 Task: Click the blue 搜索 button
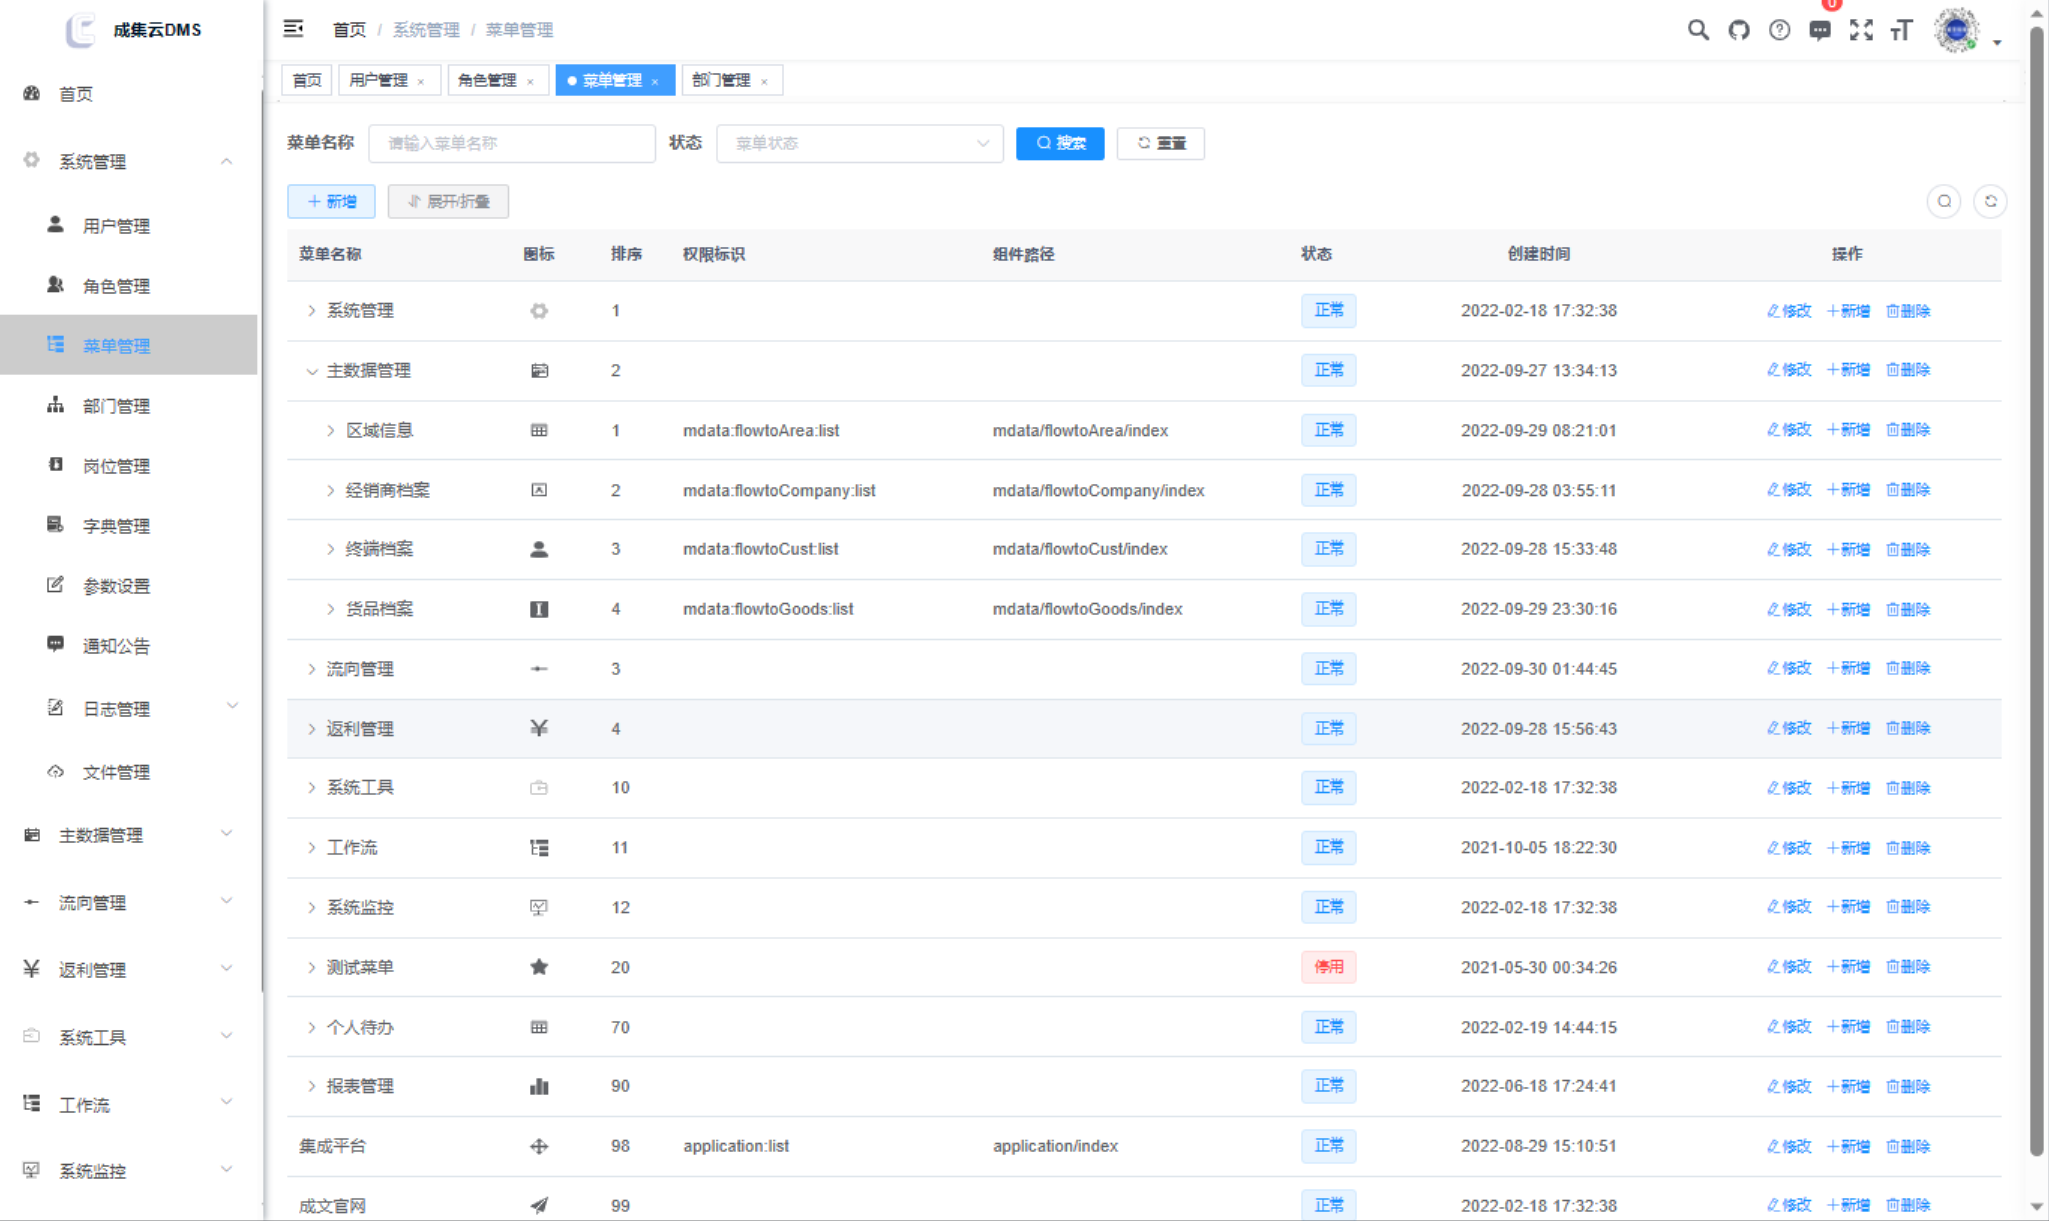click(x=1060, y=143)
